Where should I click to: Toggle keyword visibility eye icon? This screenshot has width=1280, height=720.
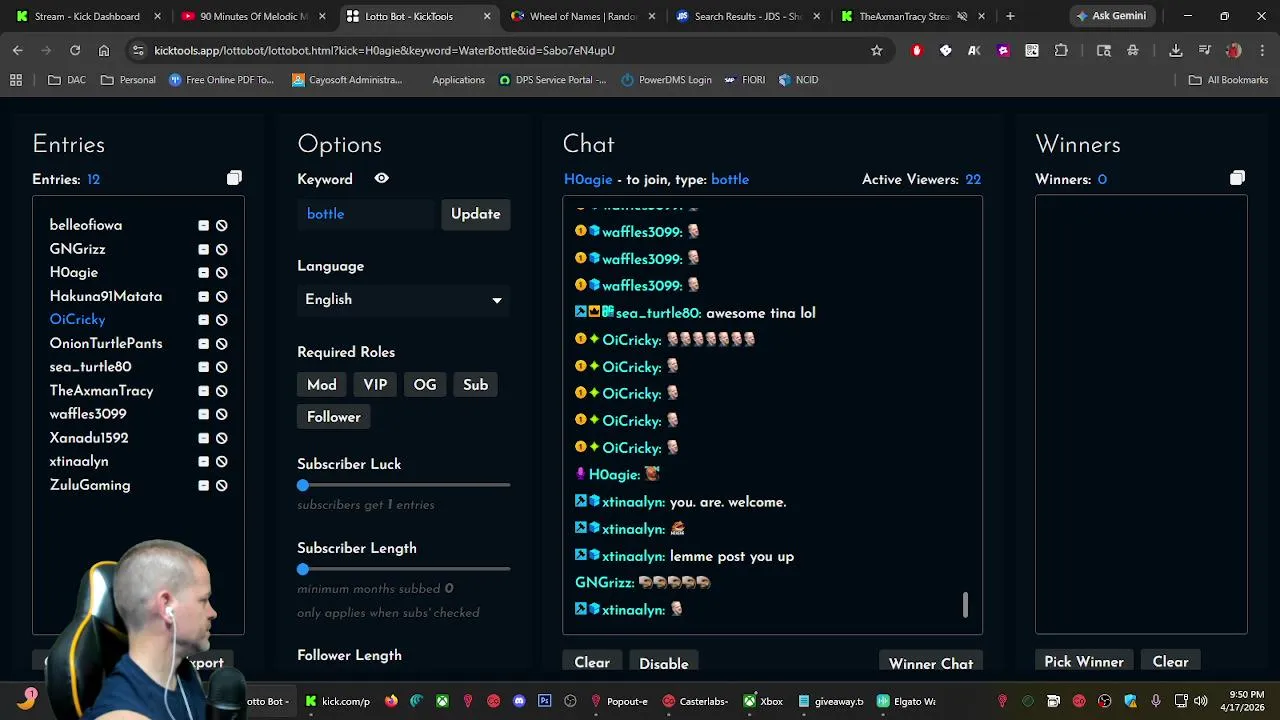point(381,178)
